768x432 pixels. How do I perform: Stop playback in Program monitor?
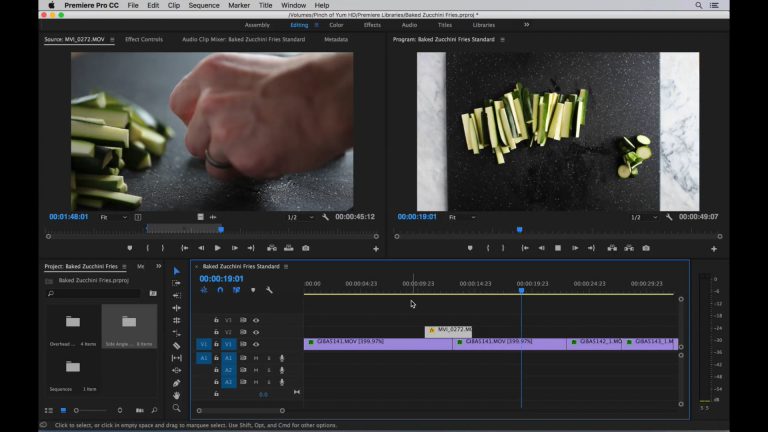click(558, 248)
